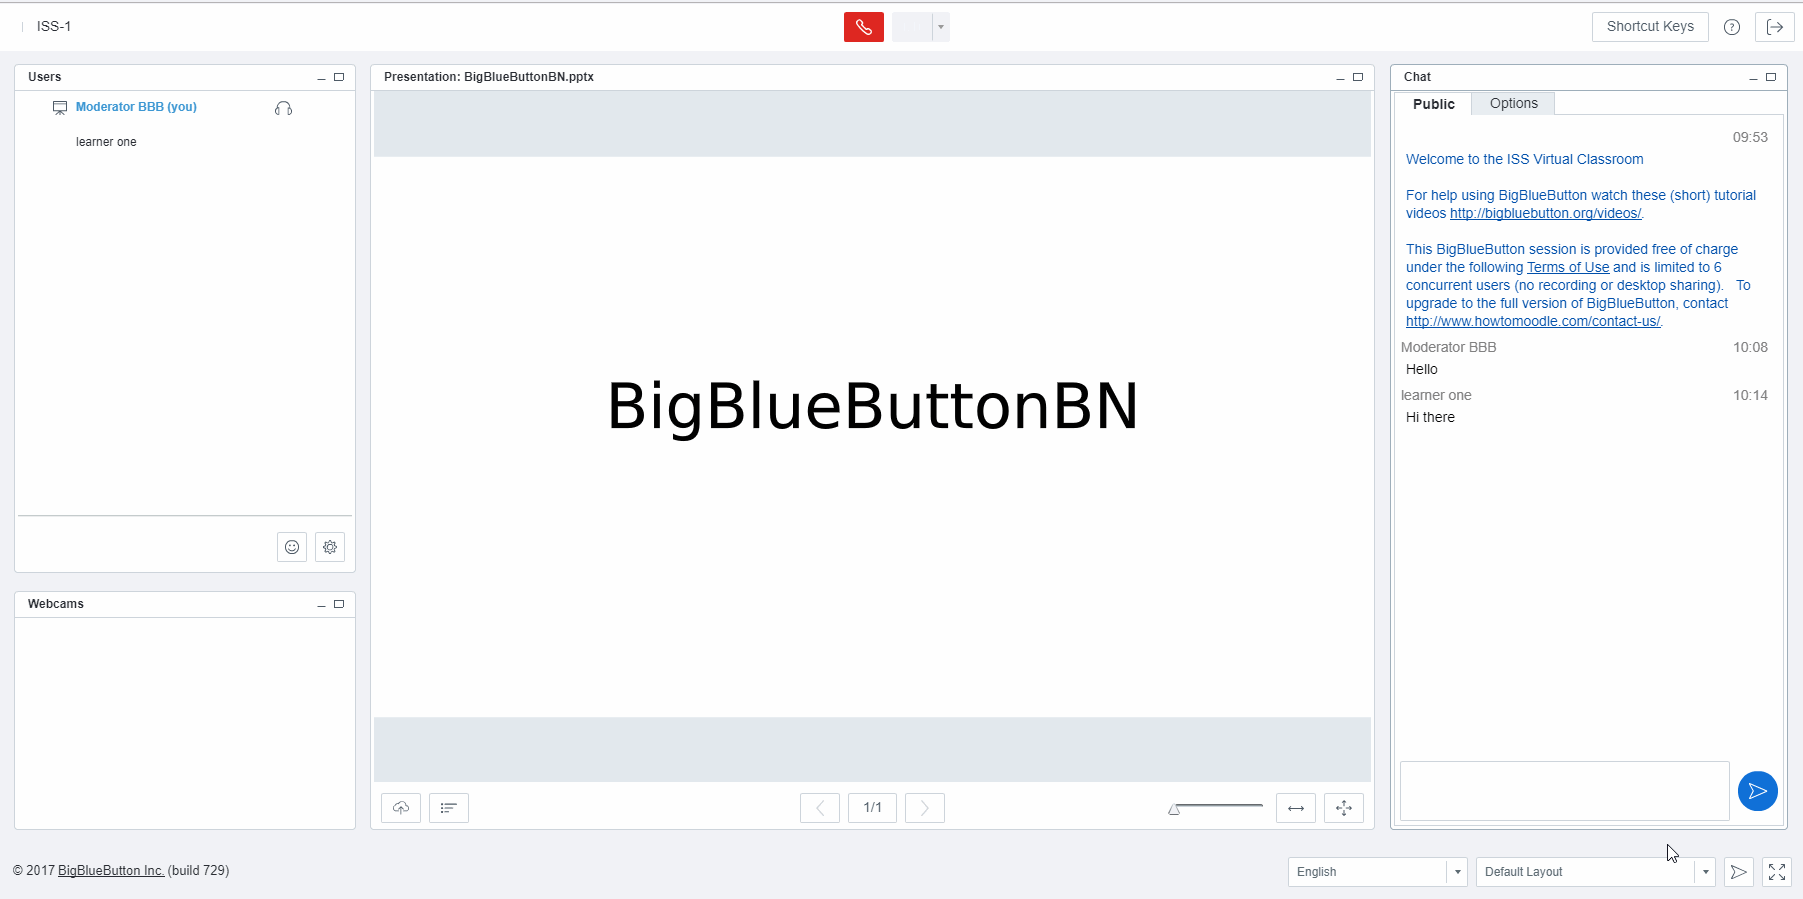Screen dimensions: 1803x899
Task: Fit the slide to width
Action: pos(1296,808)
